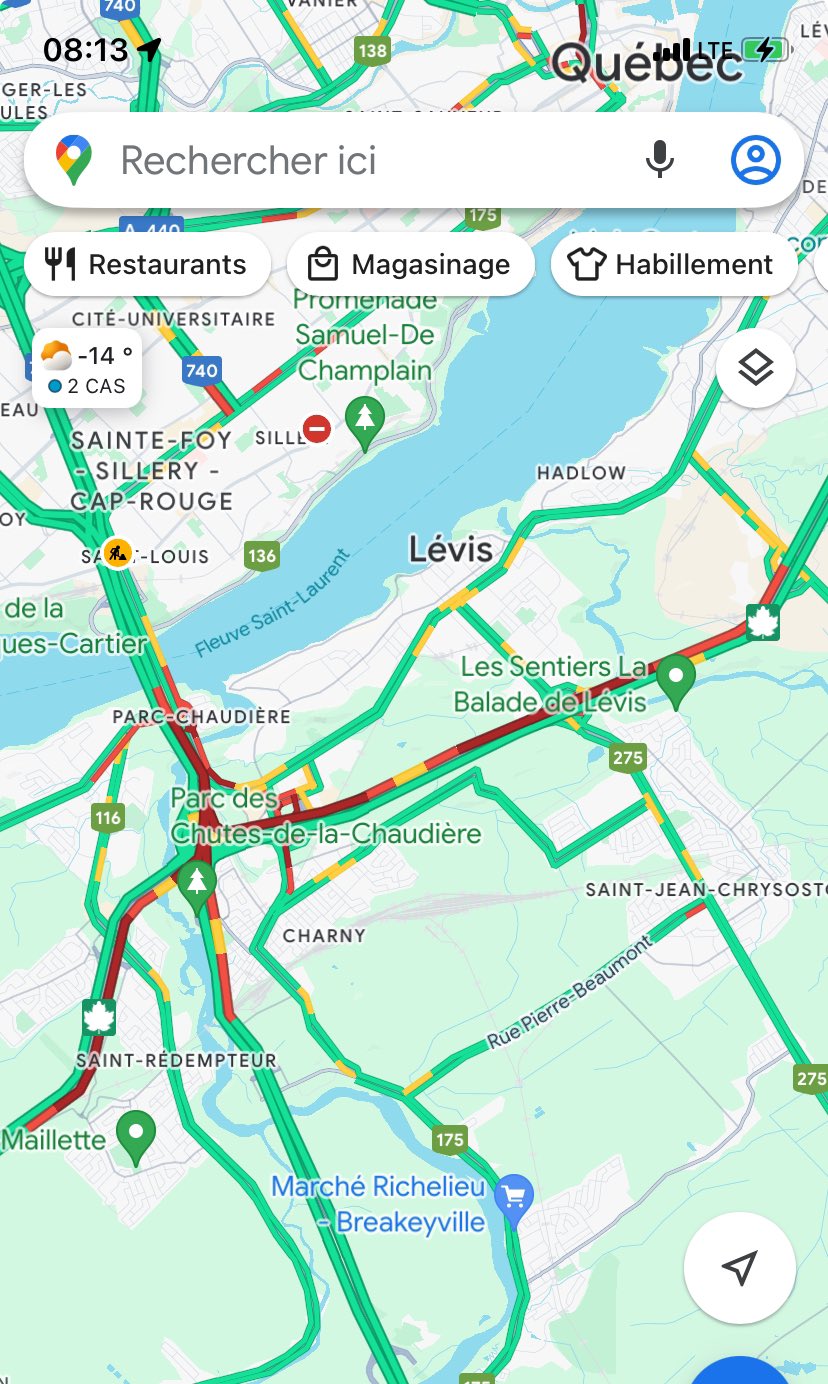Tap the Lévis city label
Screen dimensions: 828x1384
point(451,548)
